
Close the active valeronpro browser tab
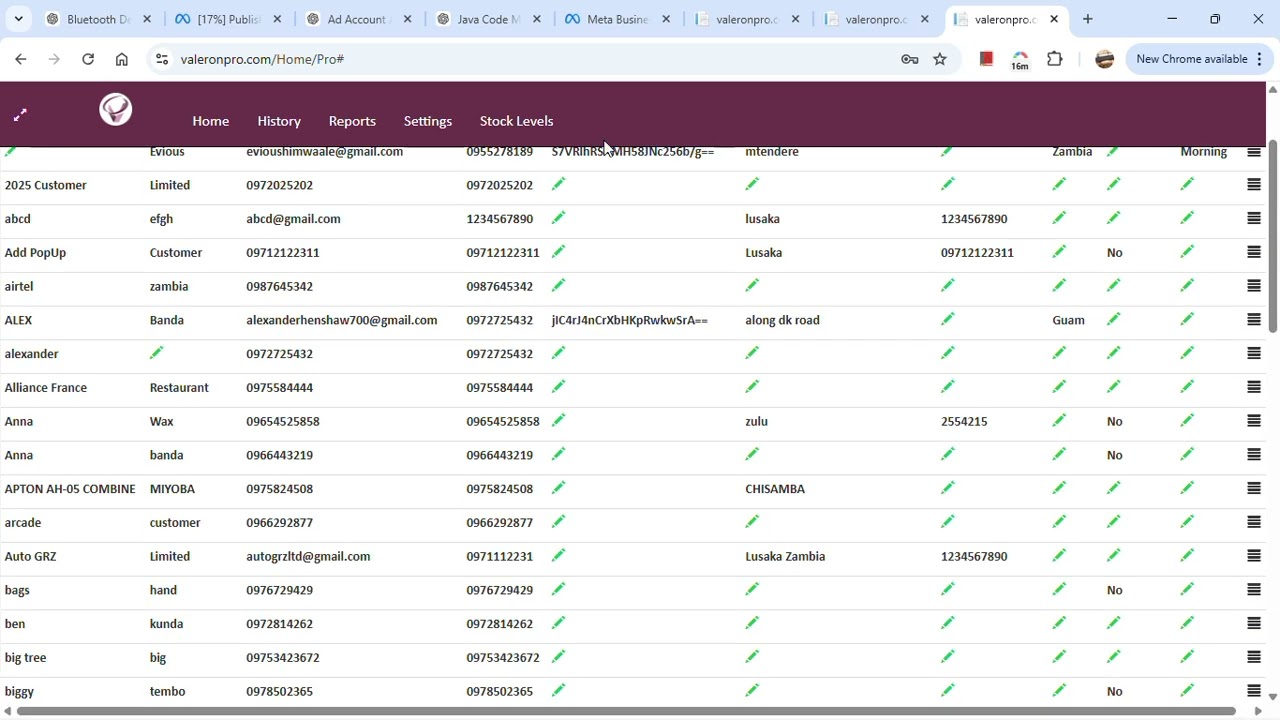point(1054,19)
